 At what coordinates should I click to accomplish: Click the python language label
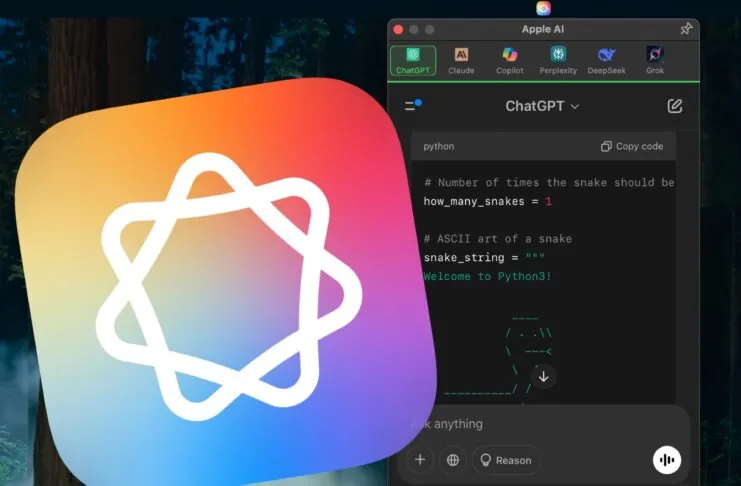tap(439, 146)
